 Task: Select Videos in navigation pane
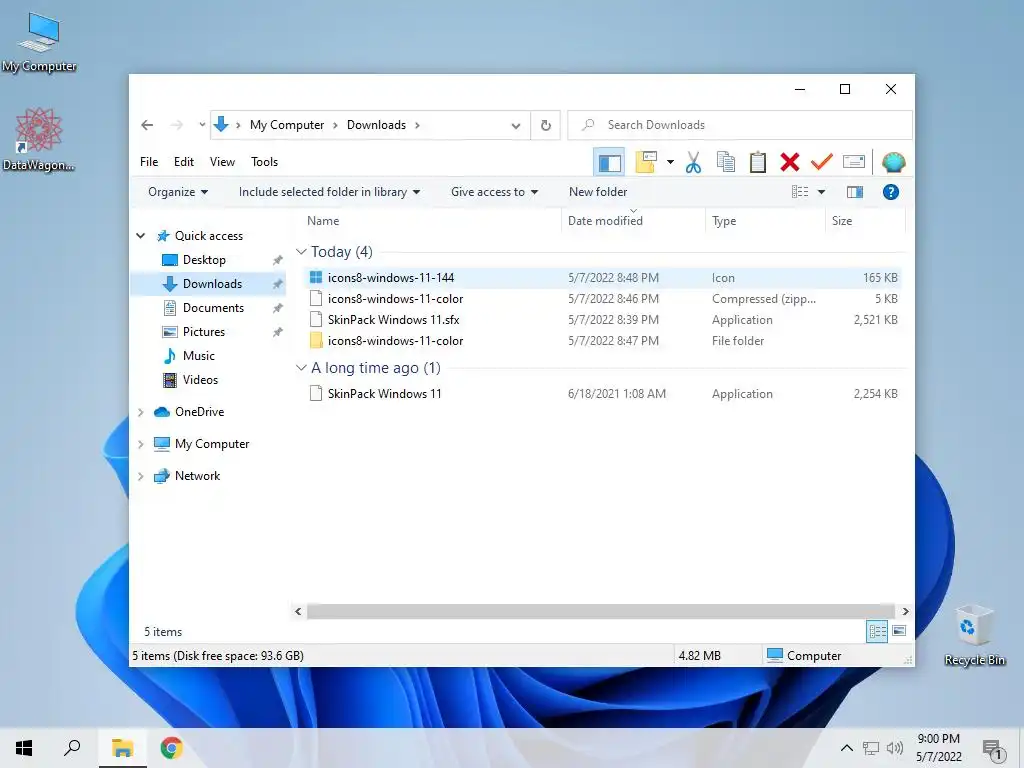200,380
